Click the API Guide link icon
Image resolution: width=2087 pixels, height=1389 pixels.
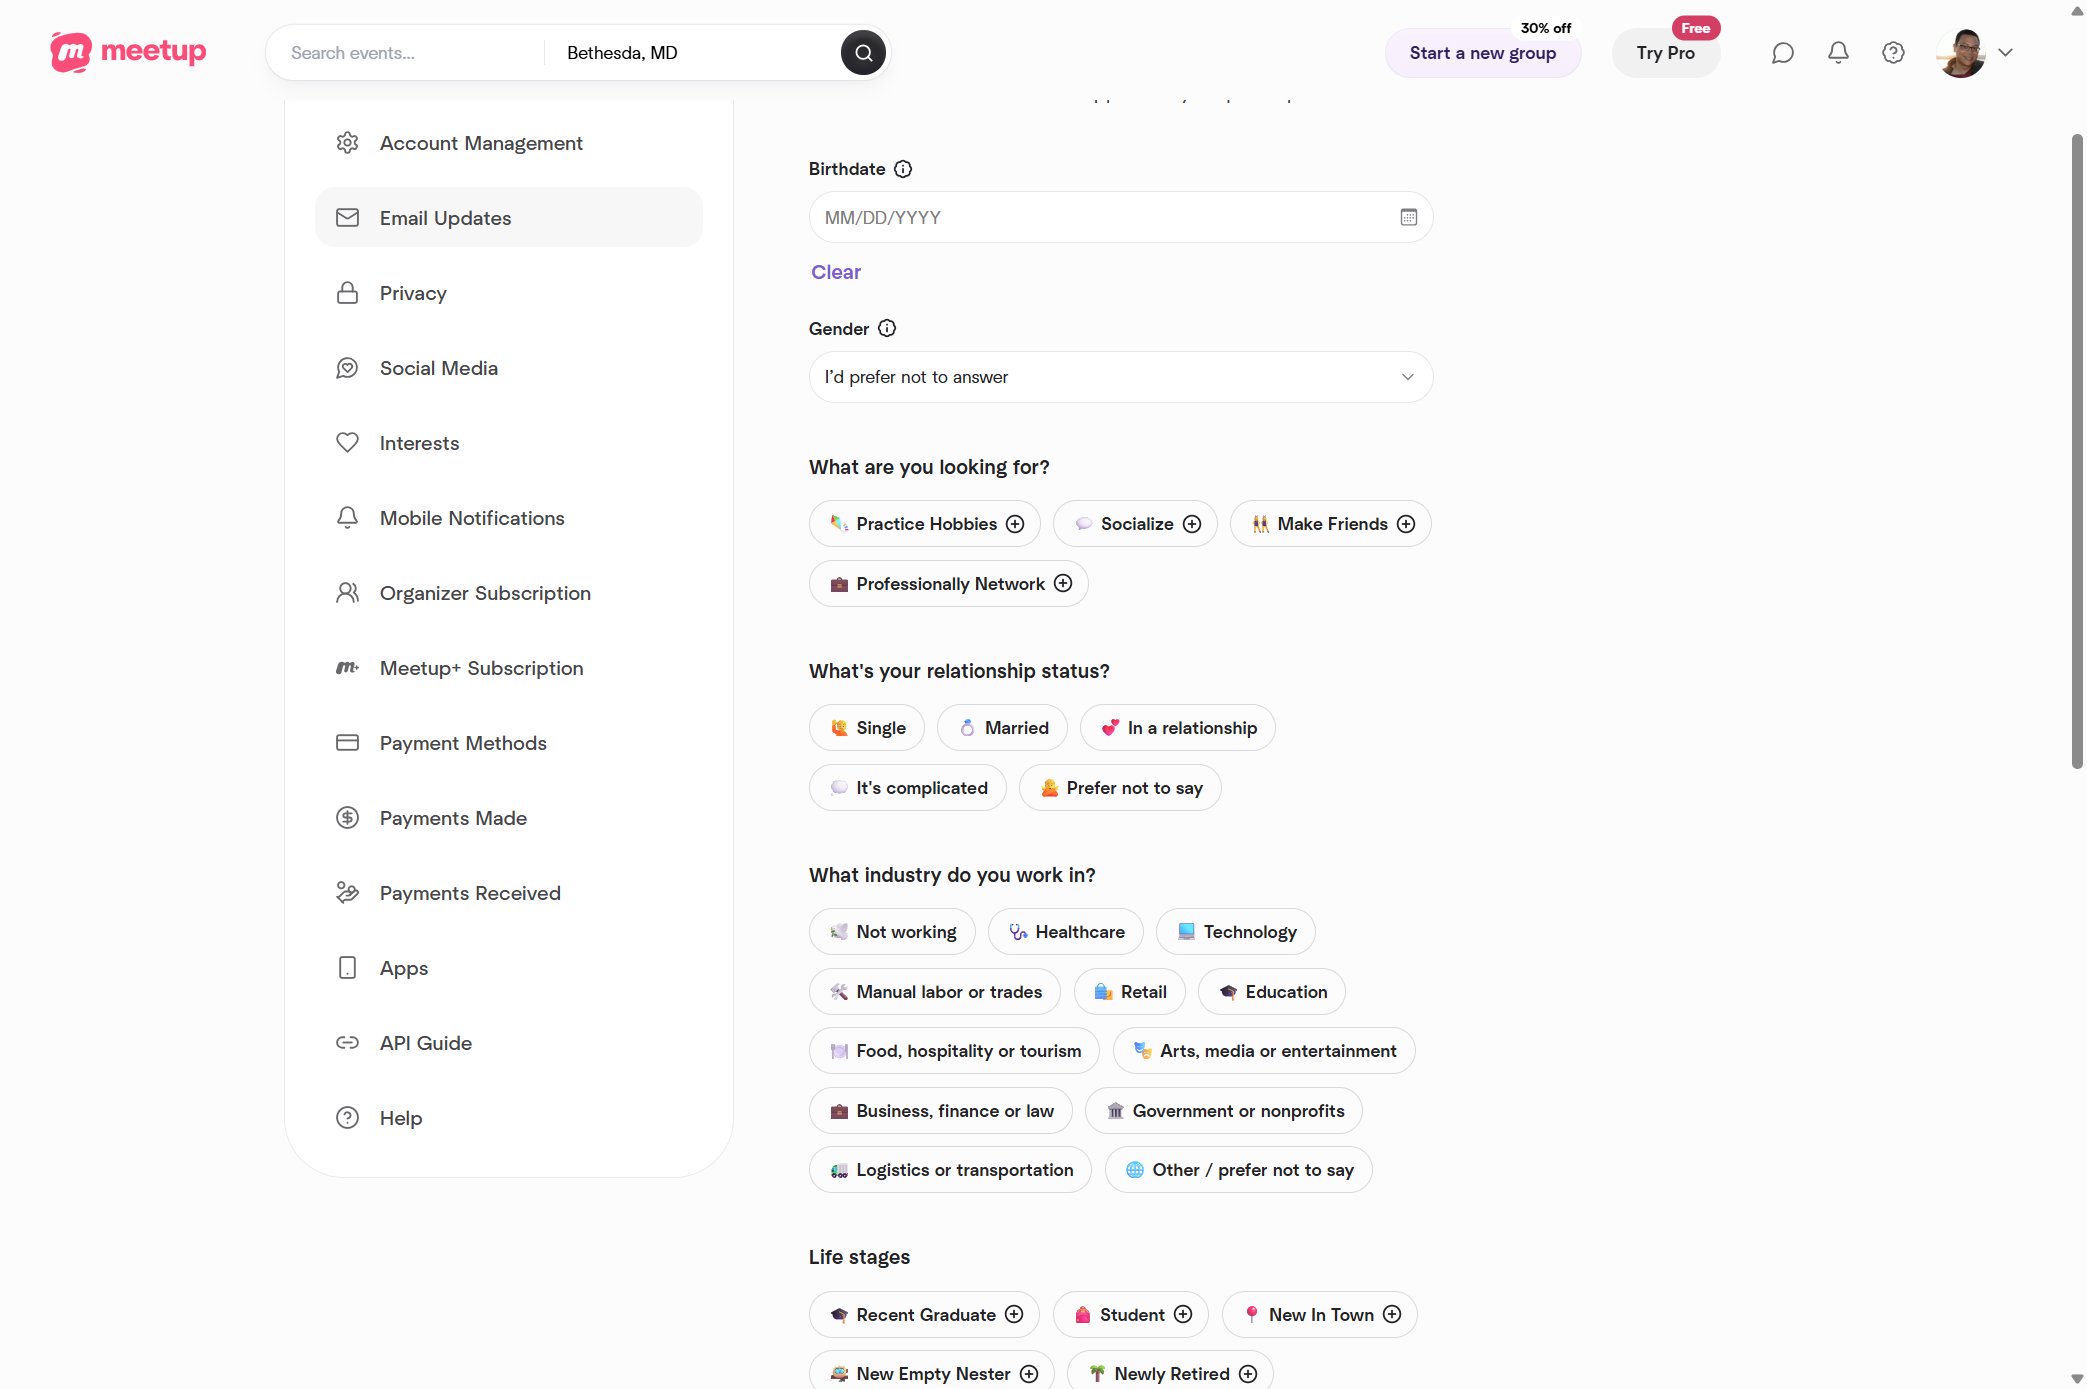coord(347,1043)
